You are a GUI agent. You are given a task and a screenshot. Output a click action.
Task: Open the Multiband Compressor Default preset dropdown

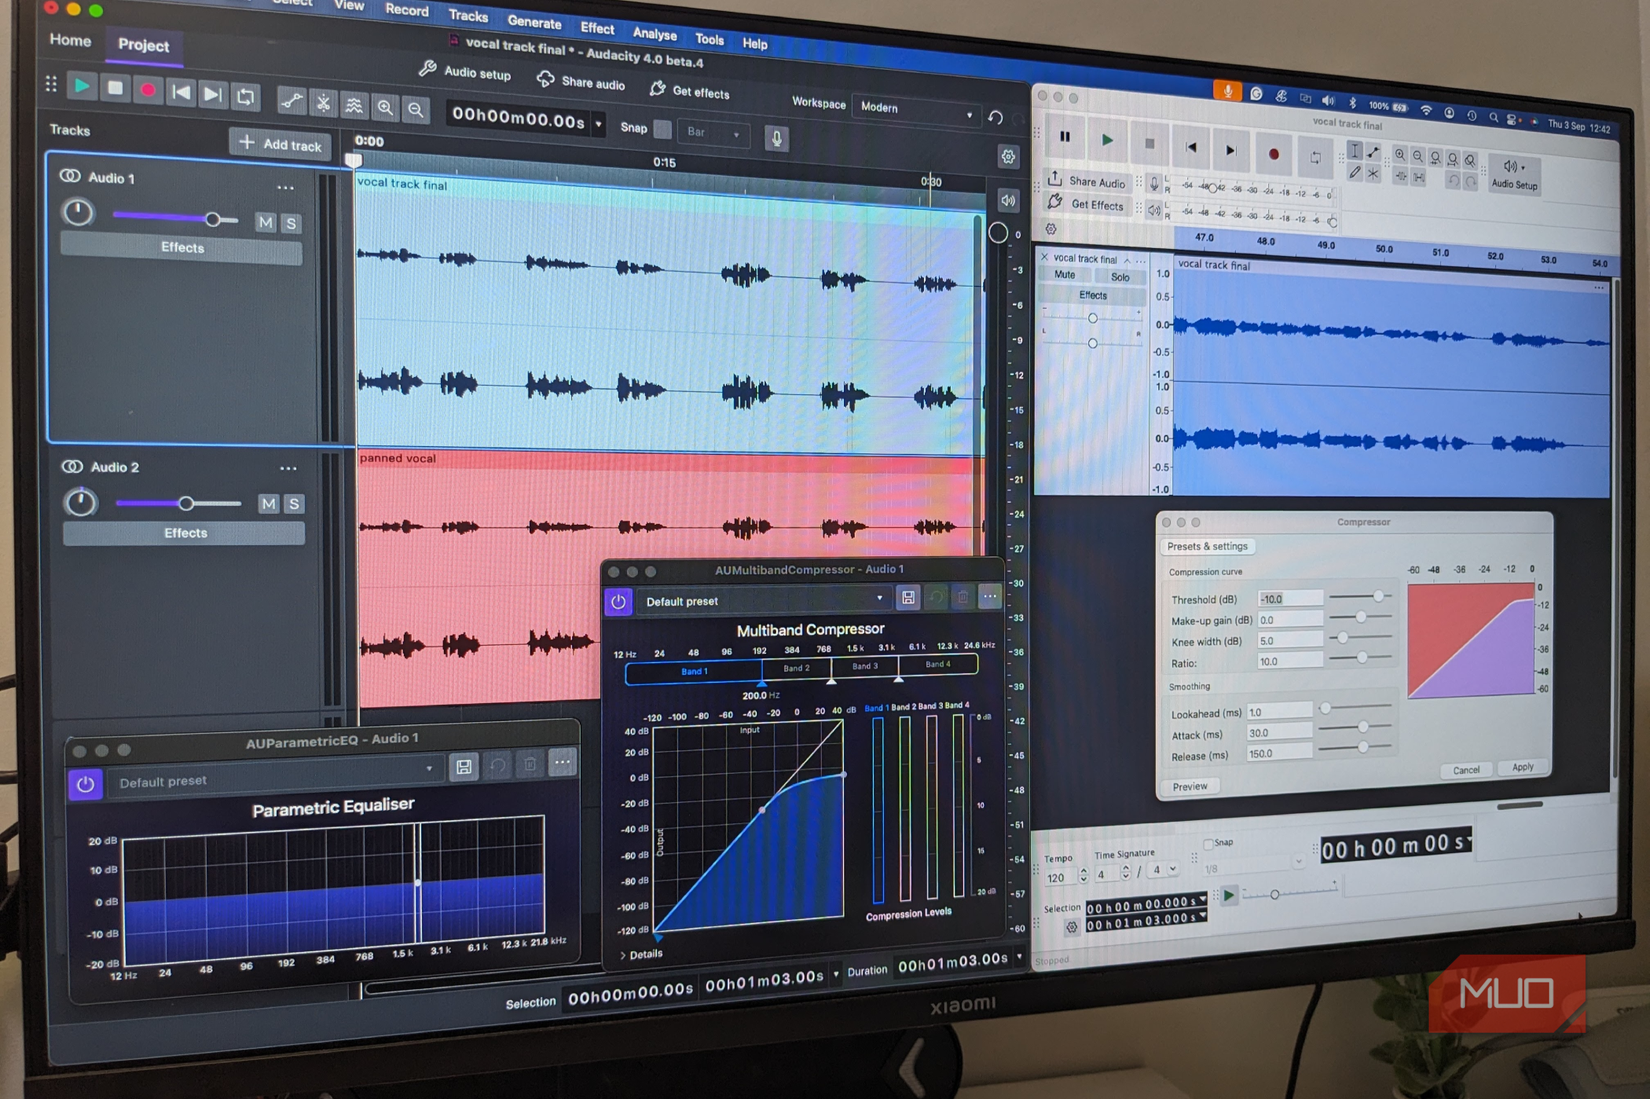coord(764,600)
